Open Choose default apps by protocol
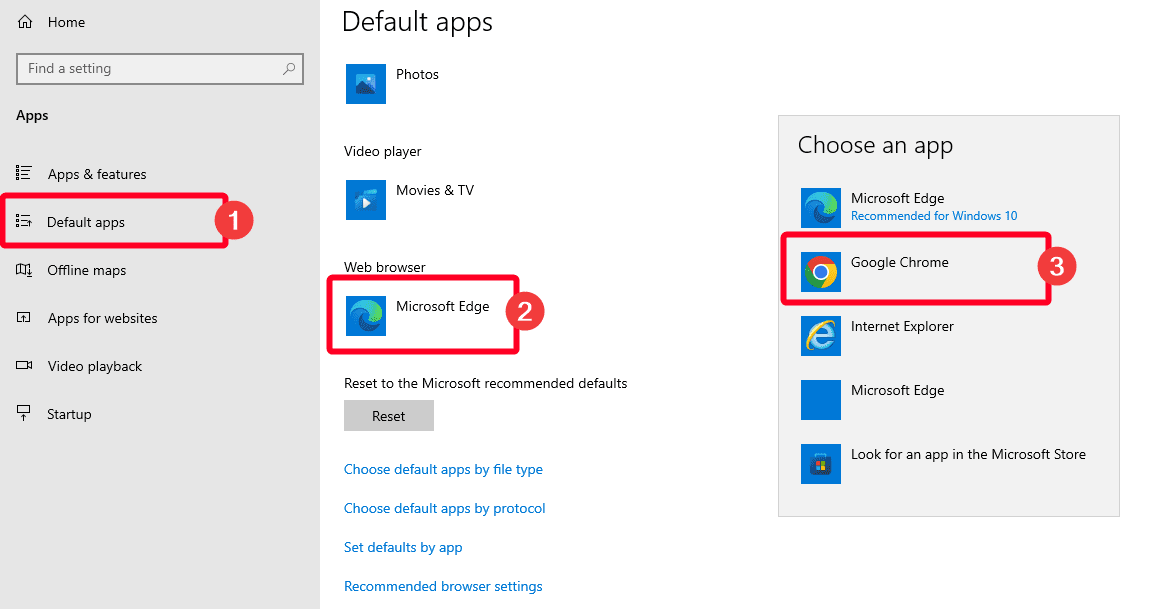Image resolution: width=1169 pixels, height=609 pixels. click(444, 508)
